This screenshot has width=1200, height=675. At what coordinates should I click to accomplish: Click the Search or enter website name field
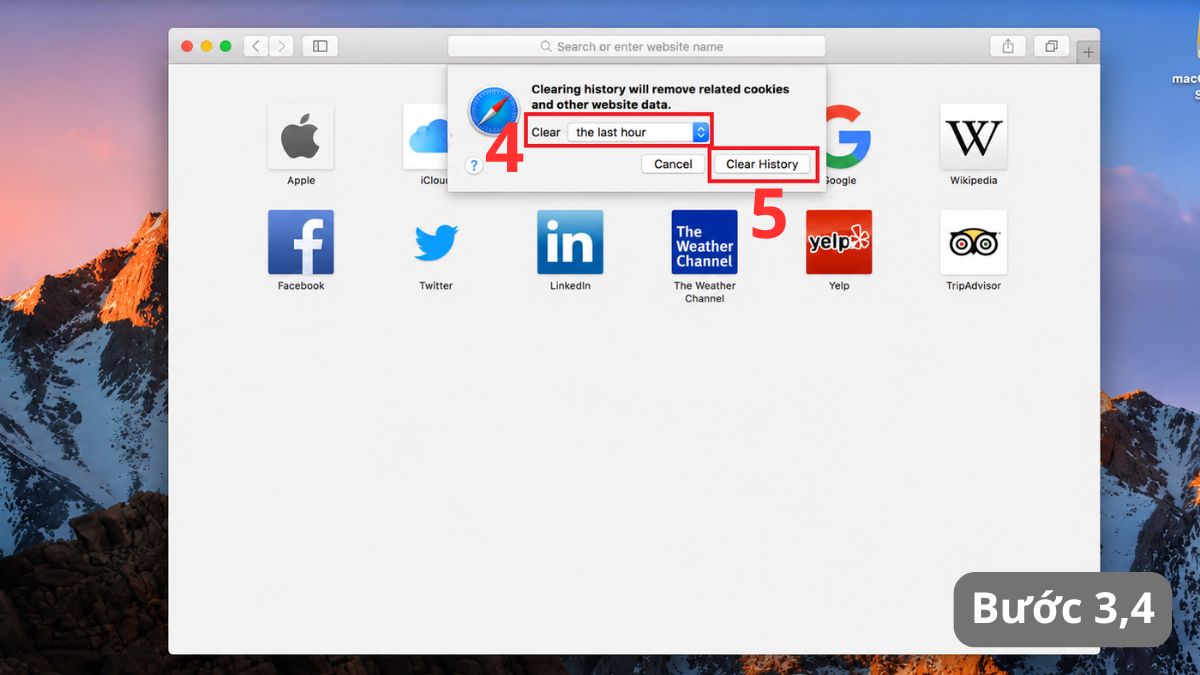pyautogui.click(x=636, y=46)
